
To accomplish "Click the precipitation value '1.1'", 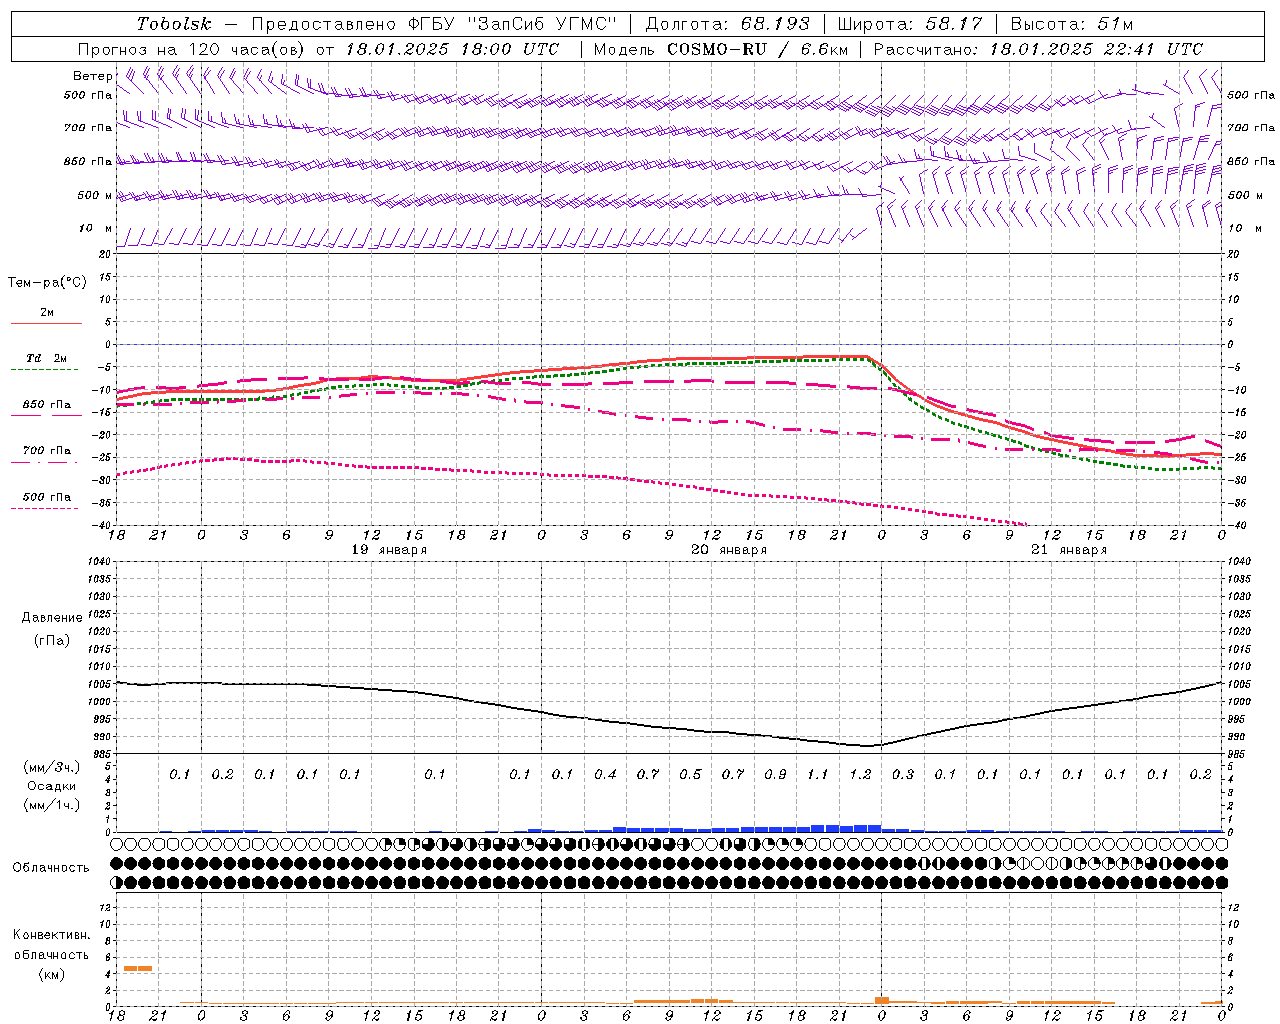I will click(818, 774).
